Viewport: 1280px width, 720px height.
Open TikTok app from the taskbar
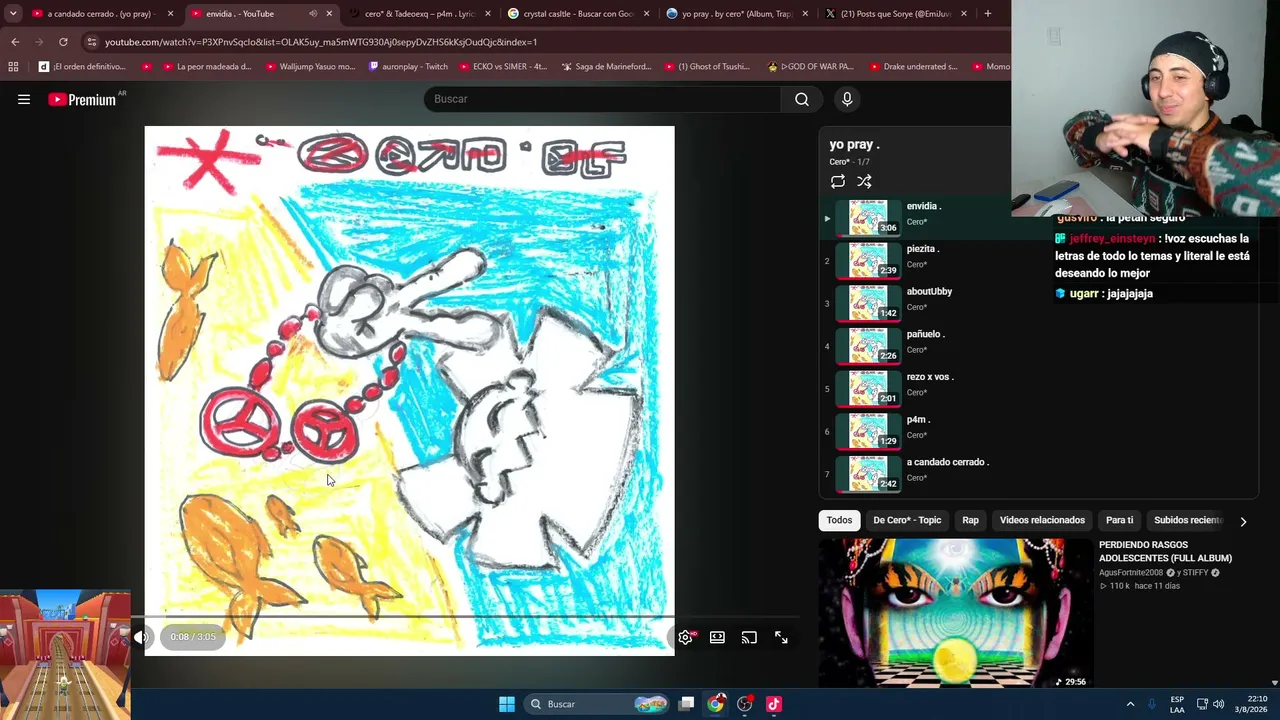click(773, 704)
